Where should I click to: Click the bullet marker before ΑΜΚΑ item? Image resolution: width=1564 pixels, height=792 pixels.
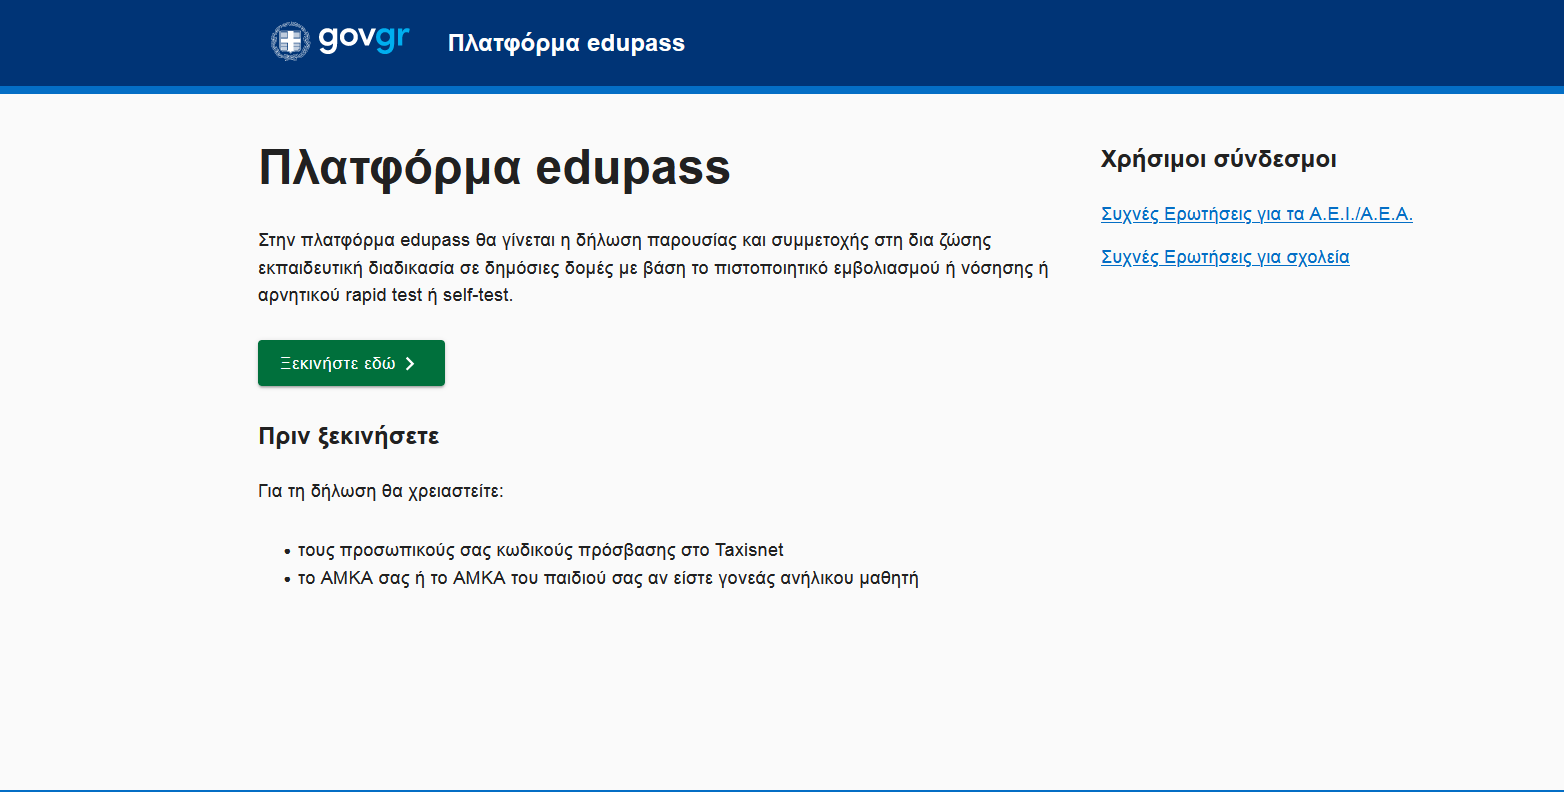coord(287,579)
